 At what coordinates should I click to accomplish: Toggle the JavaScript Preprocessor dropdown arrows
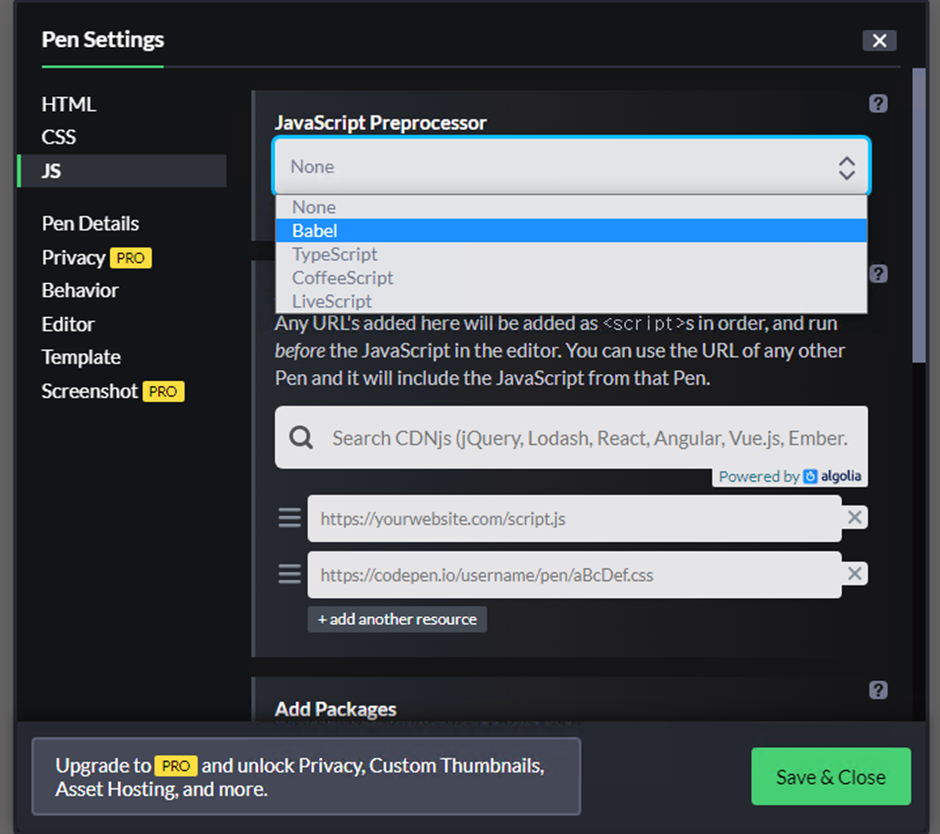tap(846, 168)
